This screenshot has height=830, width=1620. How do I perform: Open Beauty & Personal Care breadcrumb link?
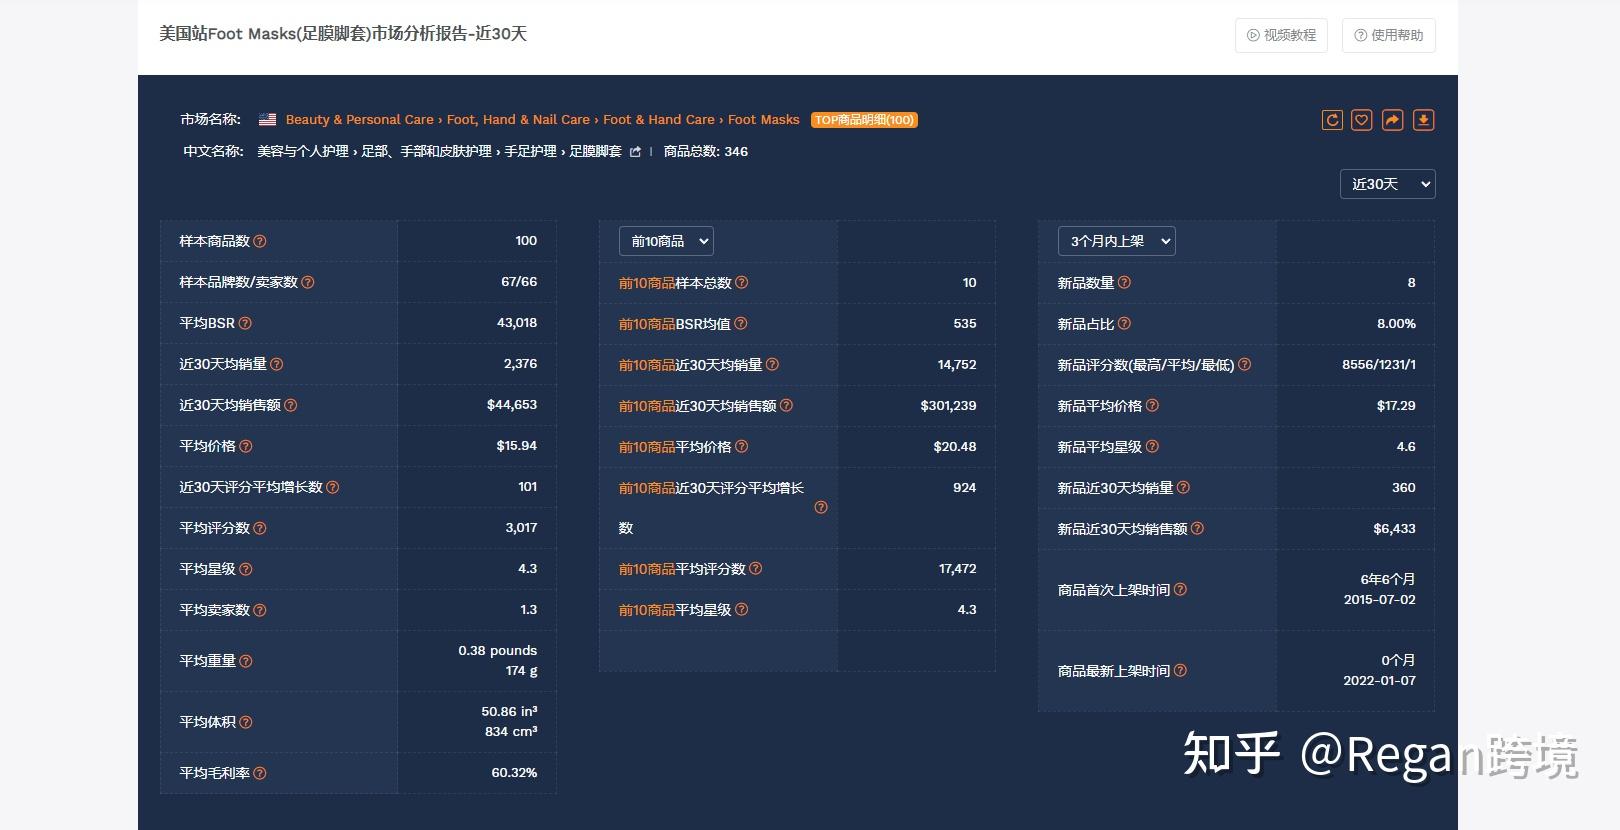pyautogui.click(x=360, y=120)
